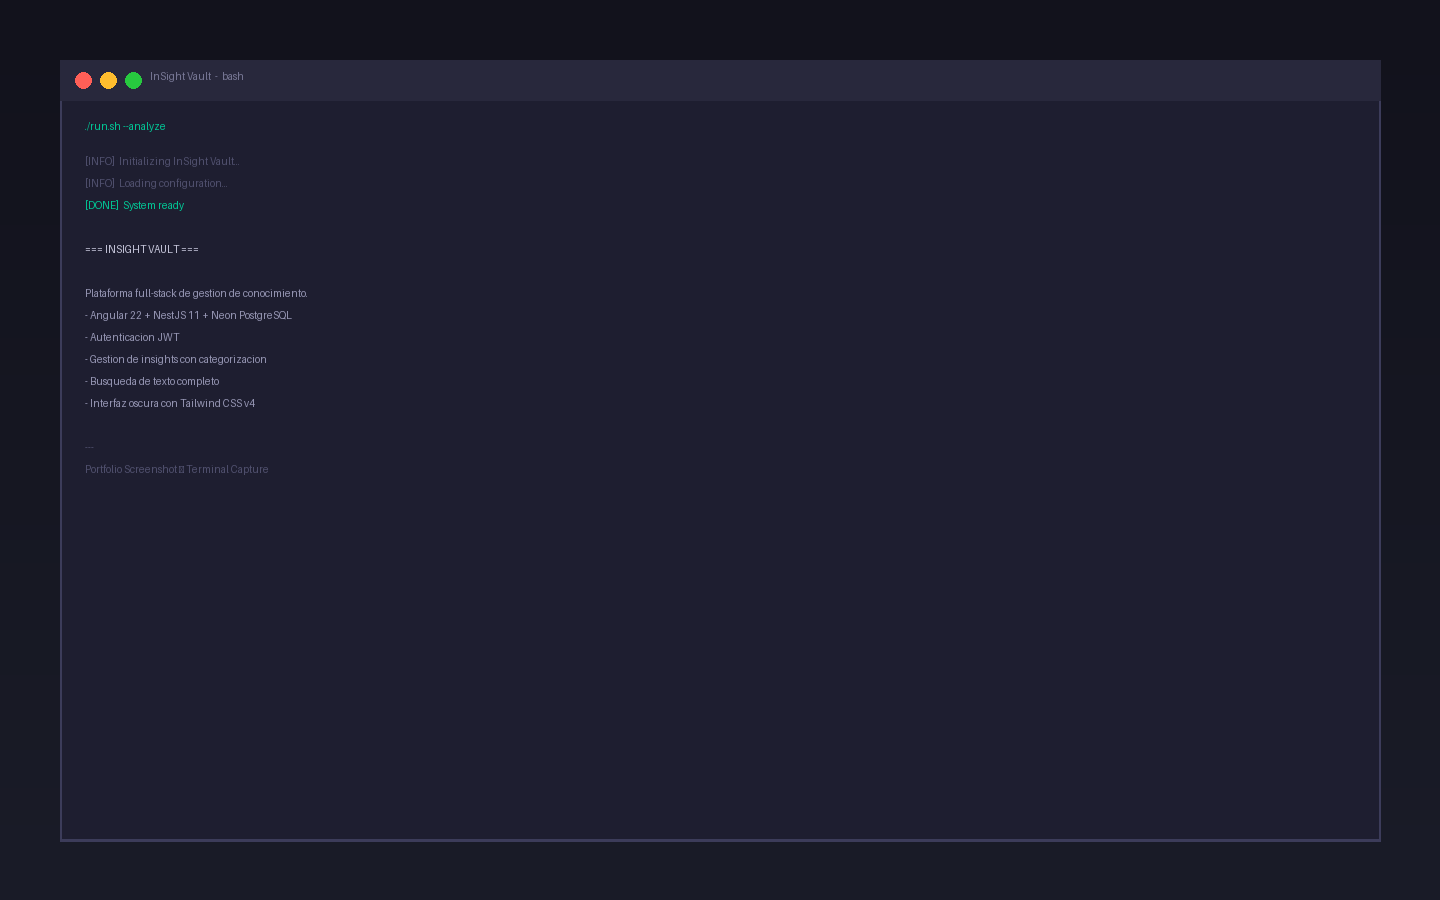1440x900 pixels.
Task: Click the '=== INSIGHT VAULT ===' header line
Action: (x=142, y=249)
